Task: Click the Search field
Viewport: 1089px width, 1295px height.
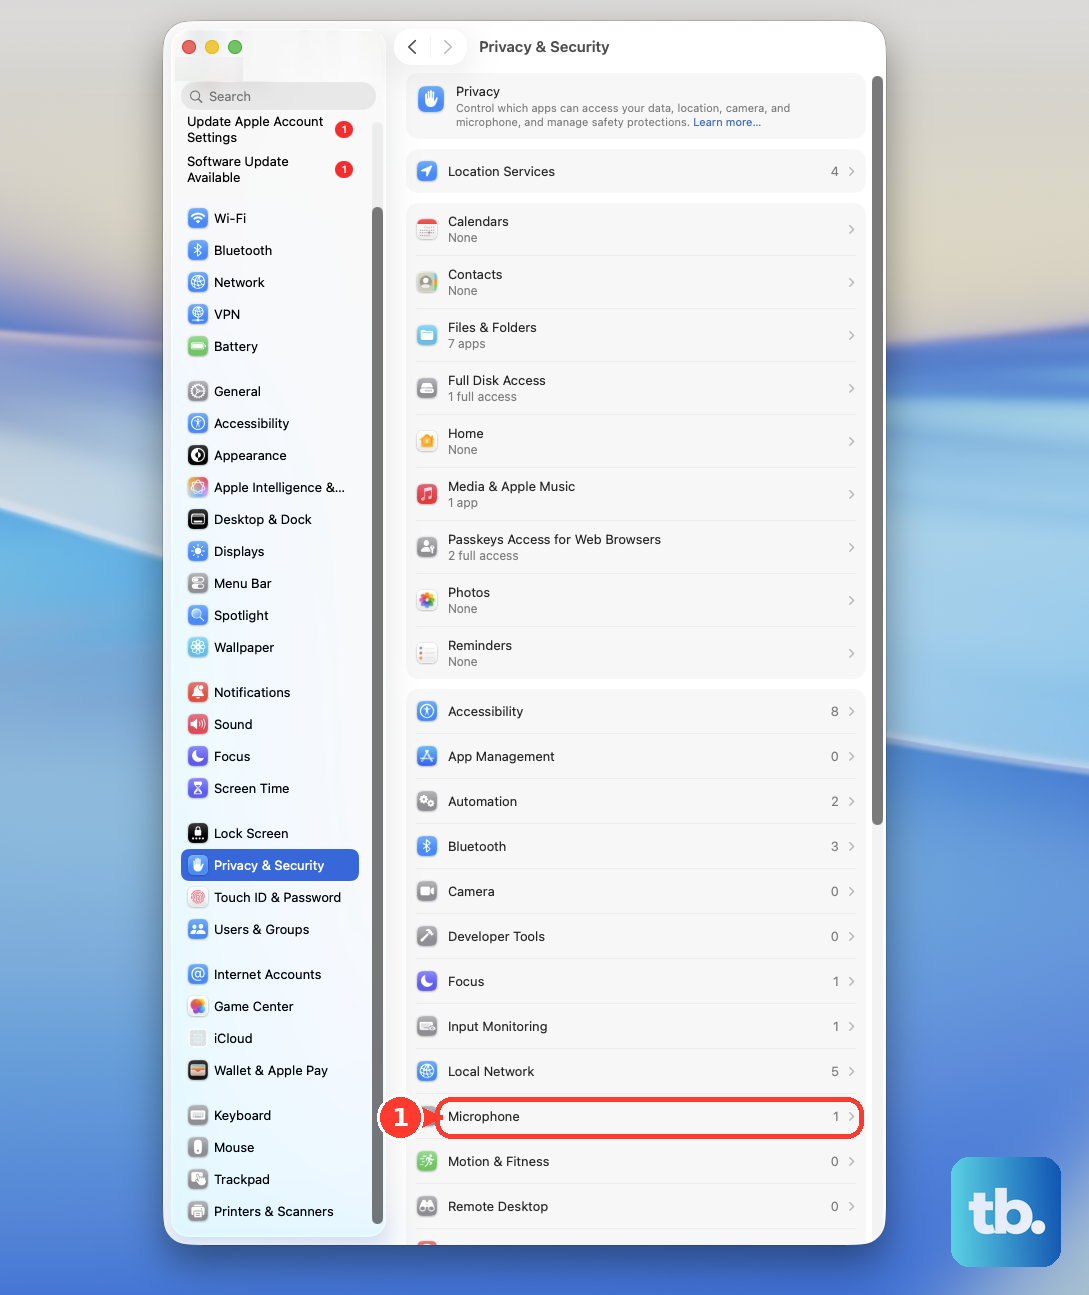Action: tap(278, 96)
